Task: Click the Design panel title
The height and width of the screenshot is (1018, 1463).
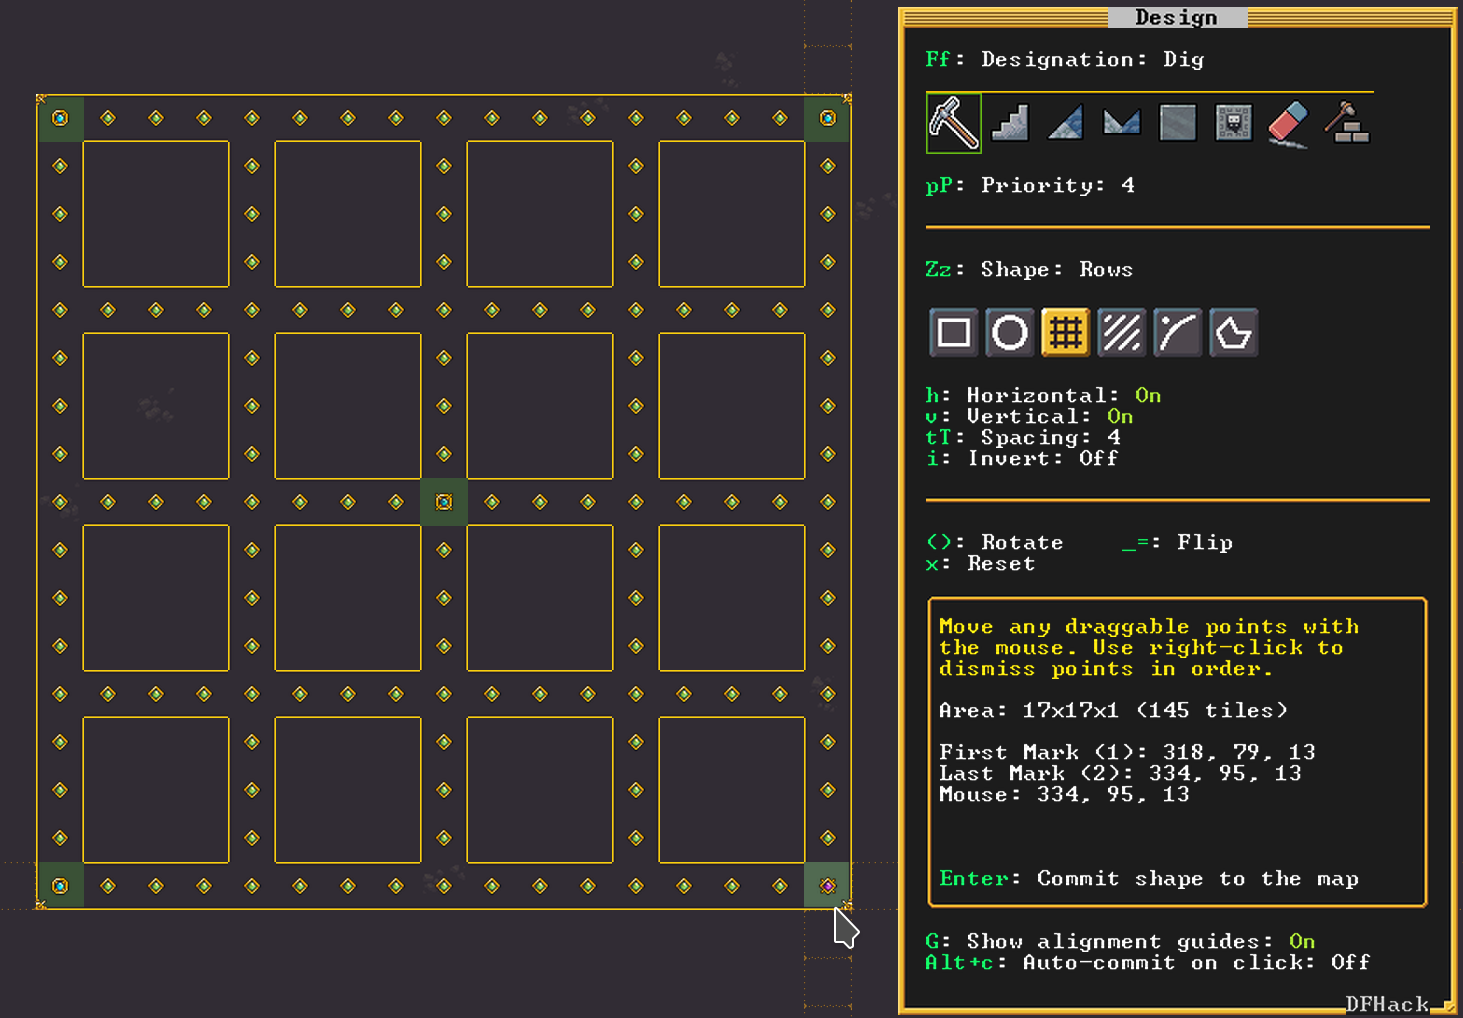Action: 1177,17
